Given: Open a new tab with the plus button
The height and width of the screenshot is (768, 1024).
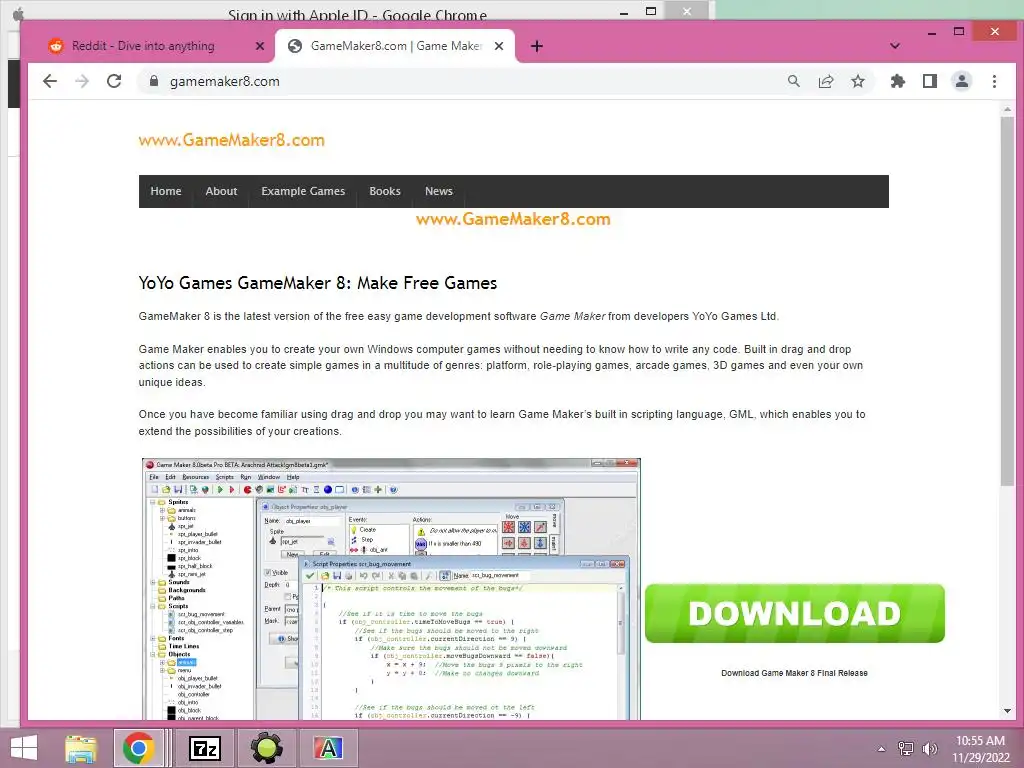Looking at the screenshot, I should coord(537,46).
